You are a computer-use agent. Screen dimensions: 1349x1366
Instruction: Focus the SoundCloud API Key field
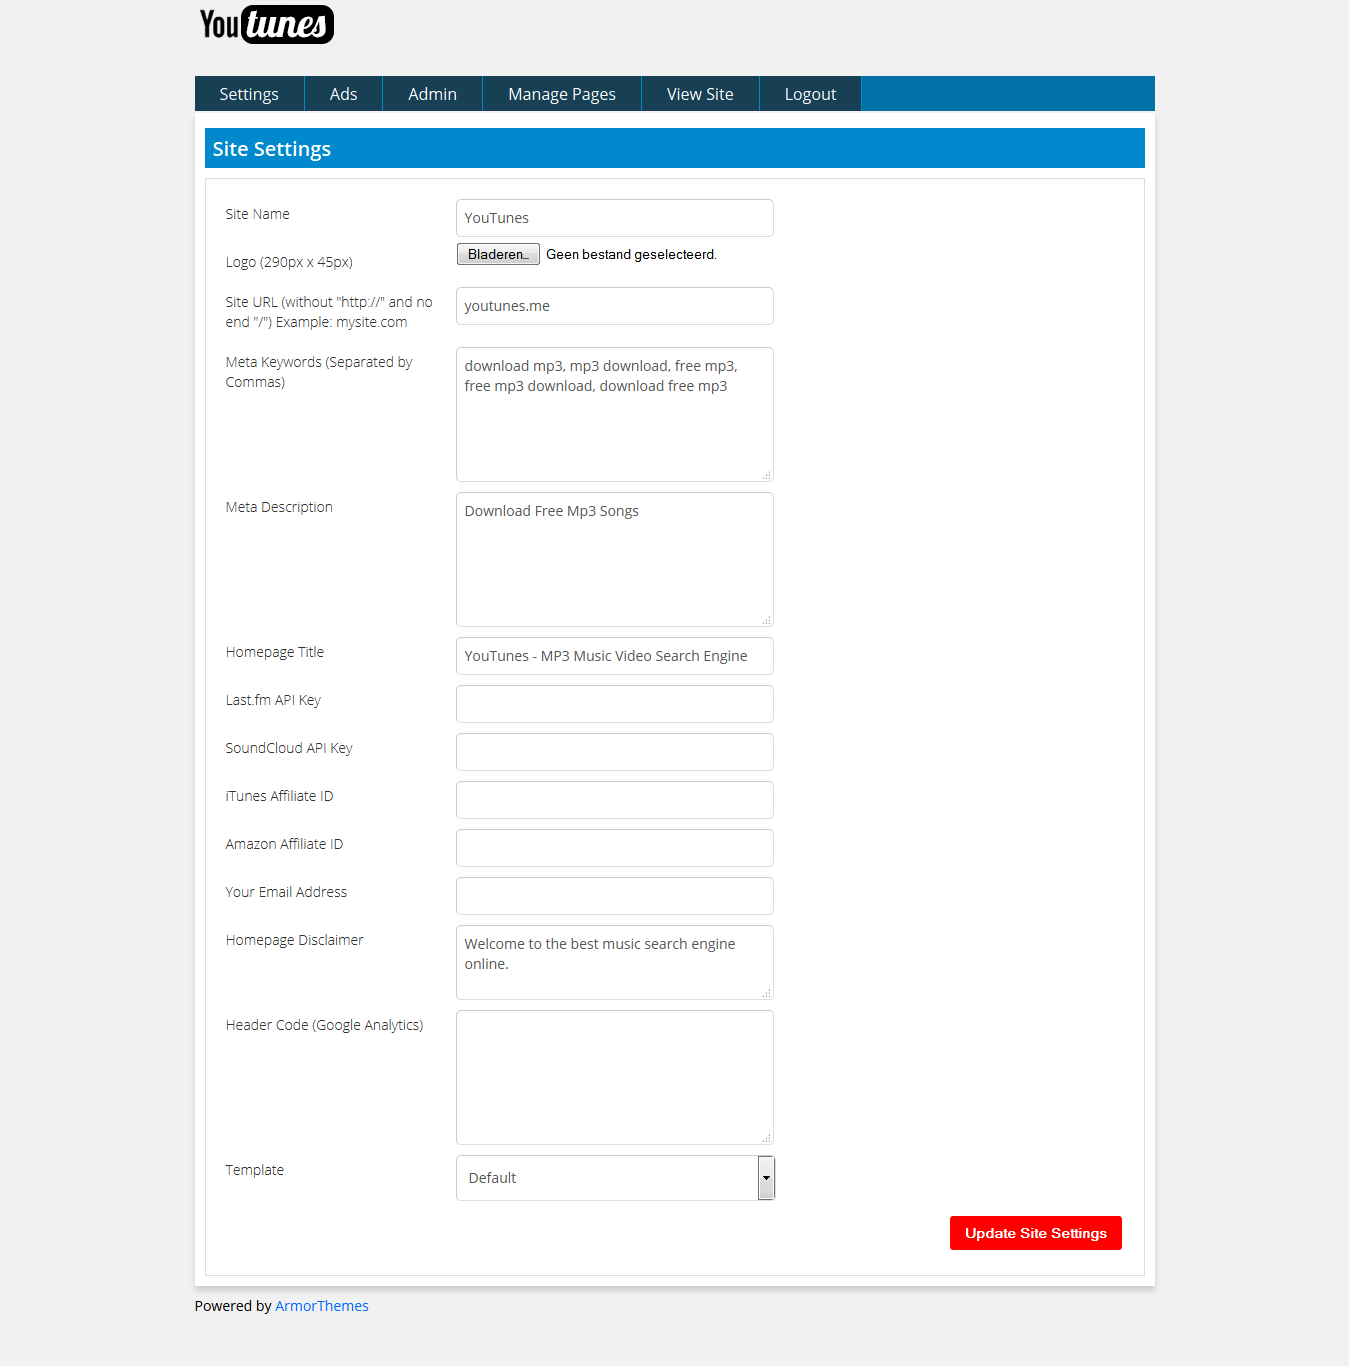tap(615, 752)
